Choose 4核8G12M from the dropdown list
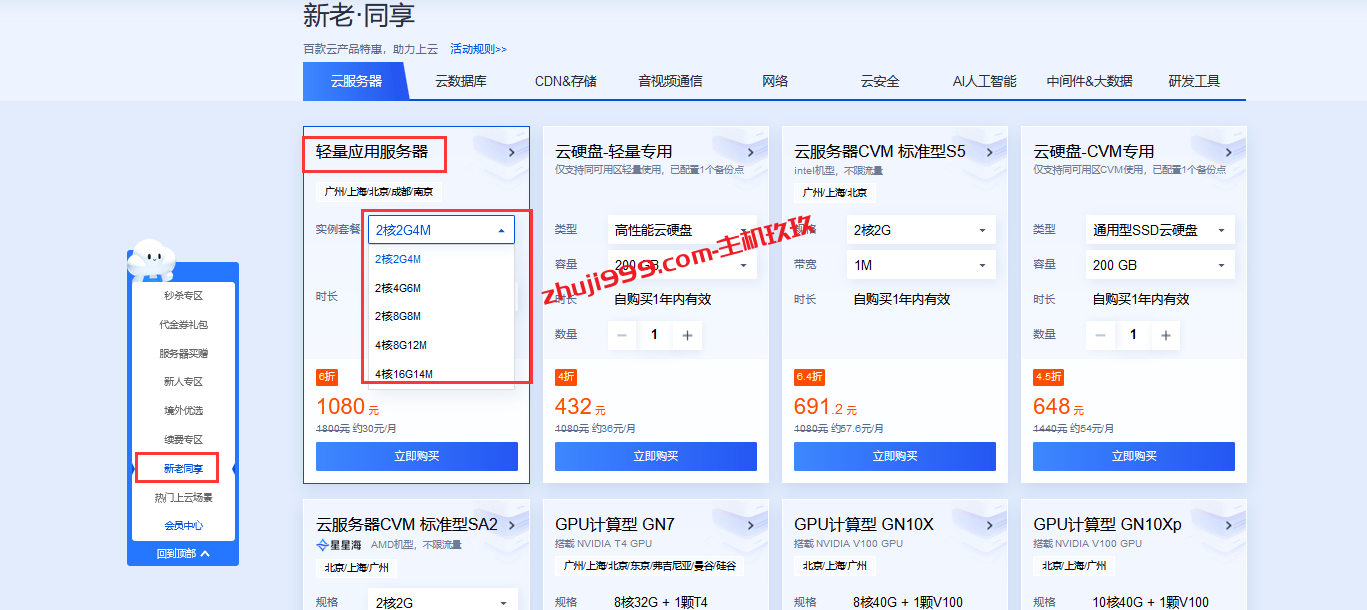Screen dimensions: 1367x610 pos(441,345)
